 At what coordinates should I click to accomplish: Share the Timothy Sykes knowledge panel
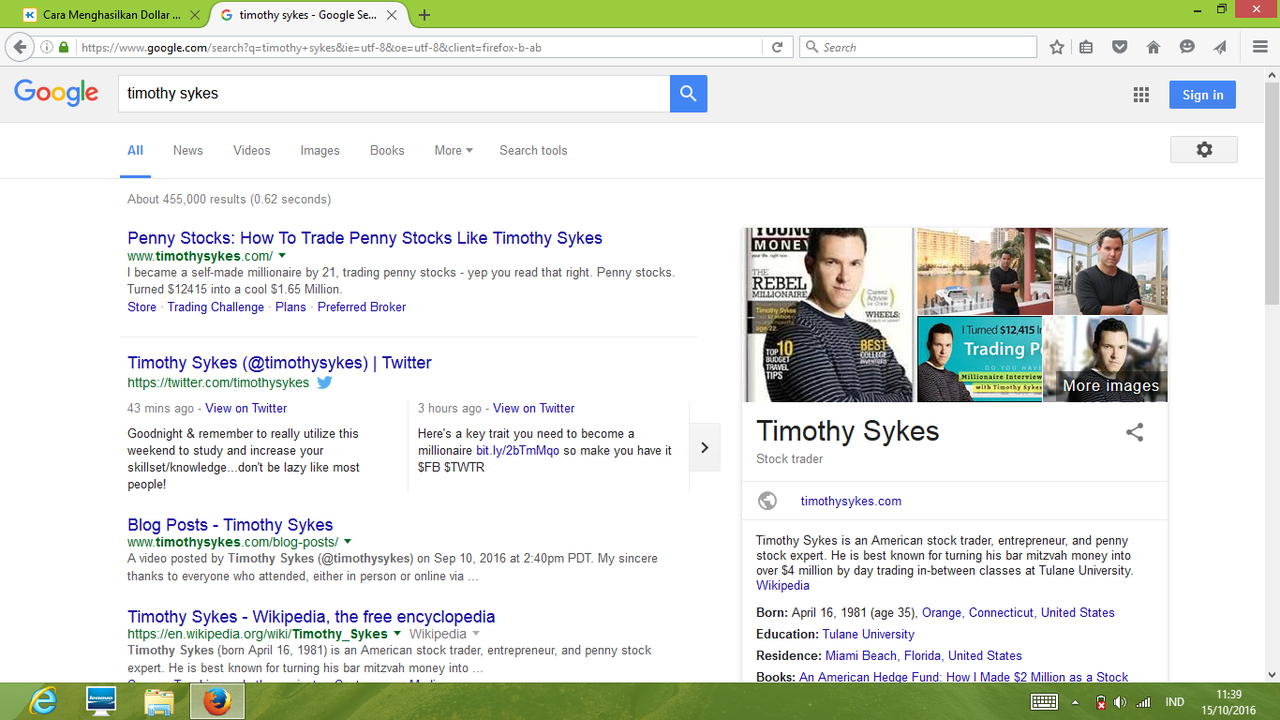tap(1134, 433)
